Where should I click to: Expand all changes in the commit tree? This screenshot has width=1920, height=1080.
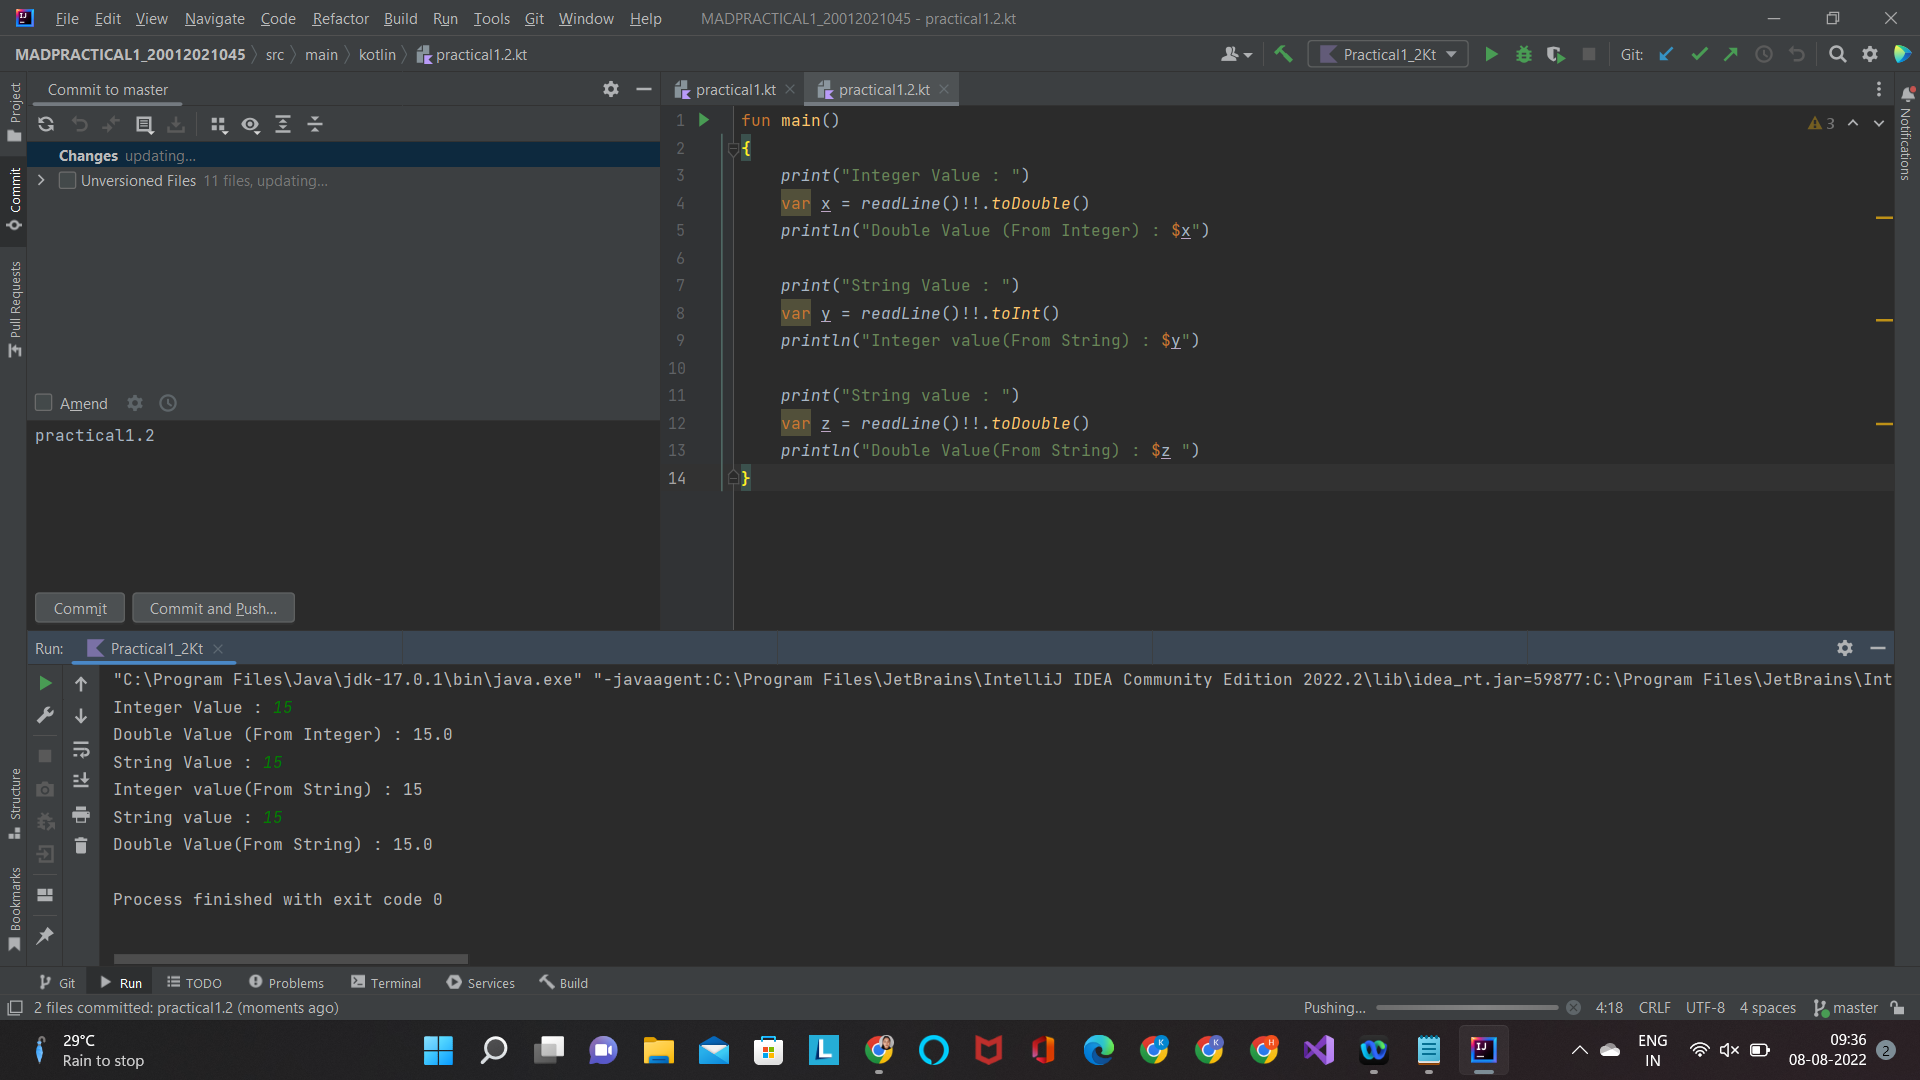pyautogui.click(x=283, y=125)
